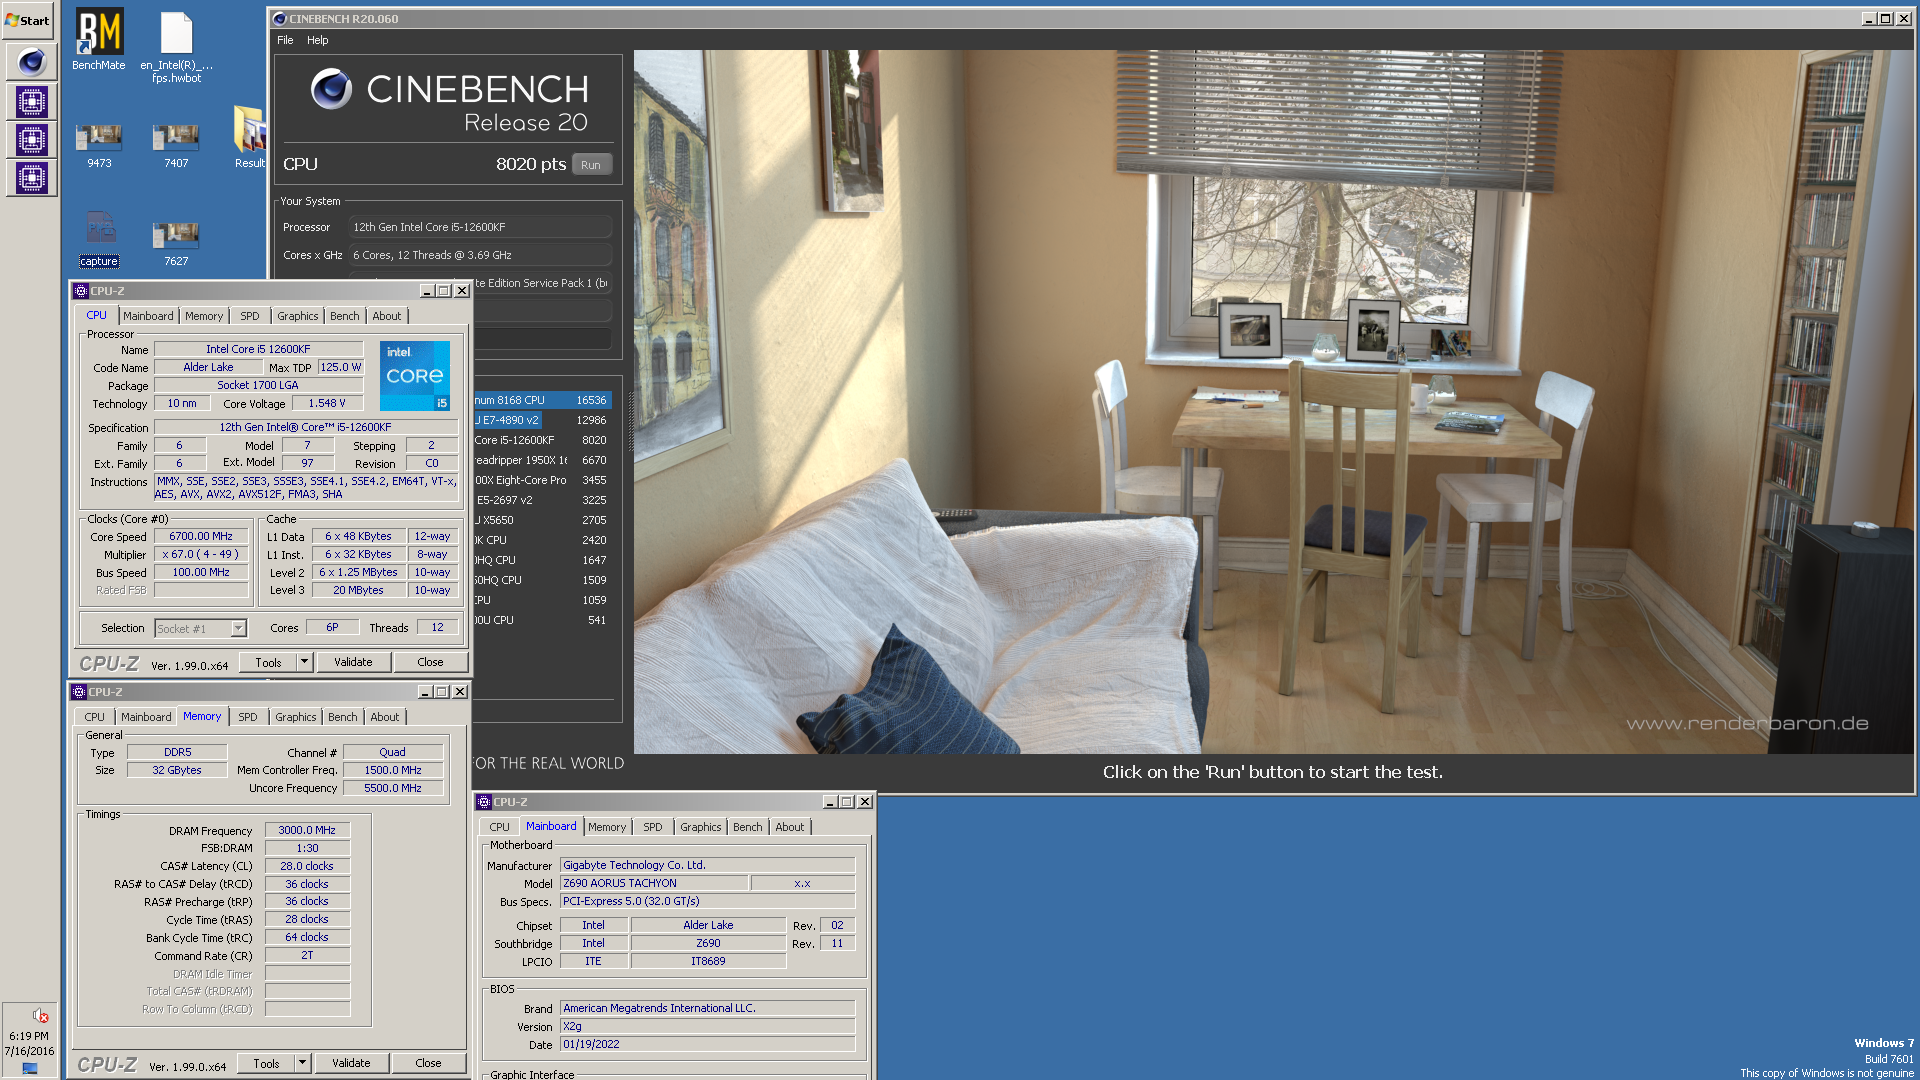Switch to Graphics tab in CPU-Z Mainboard window
The width and height of the screenshot is (1920, 1080).
pos(701,827)
